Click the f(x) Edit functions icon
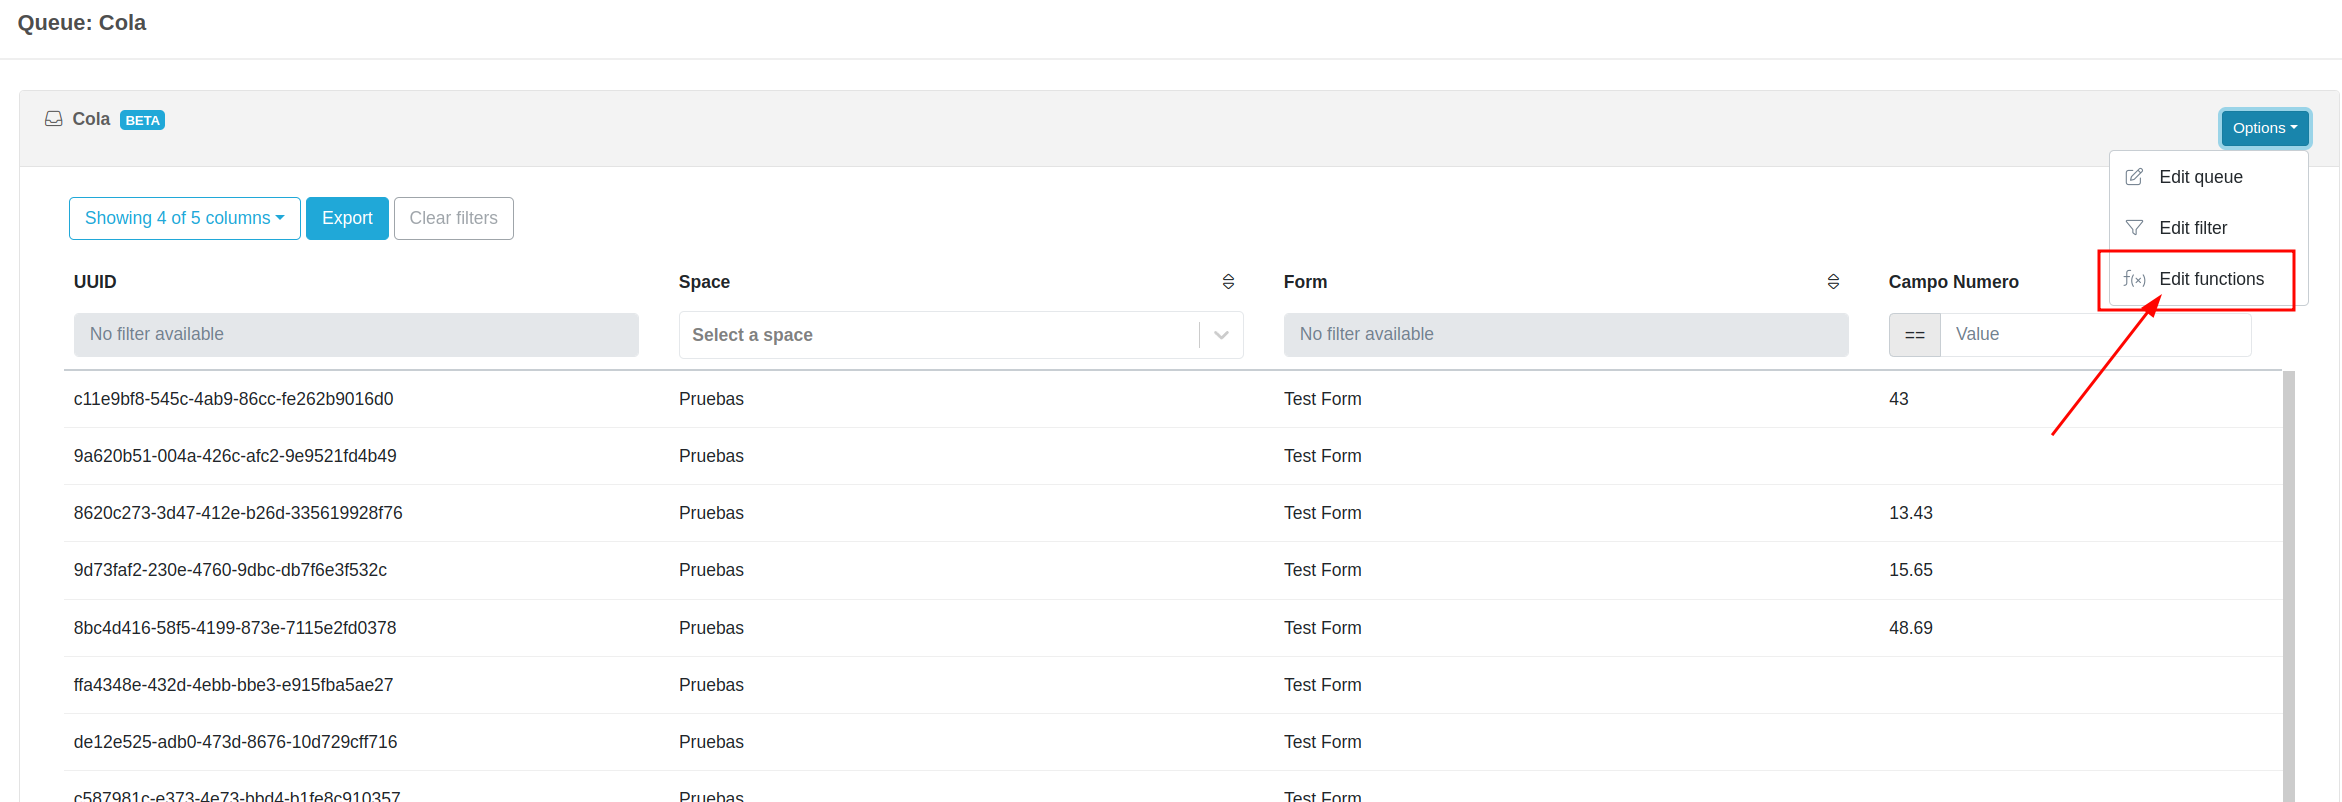2342x802 pixels. [x=2134, y=279]
